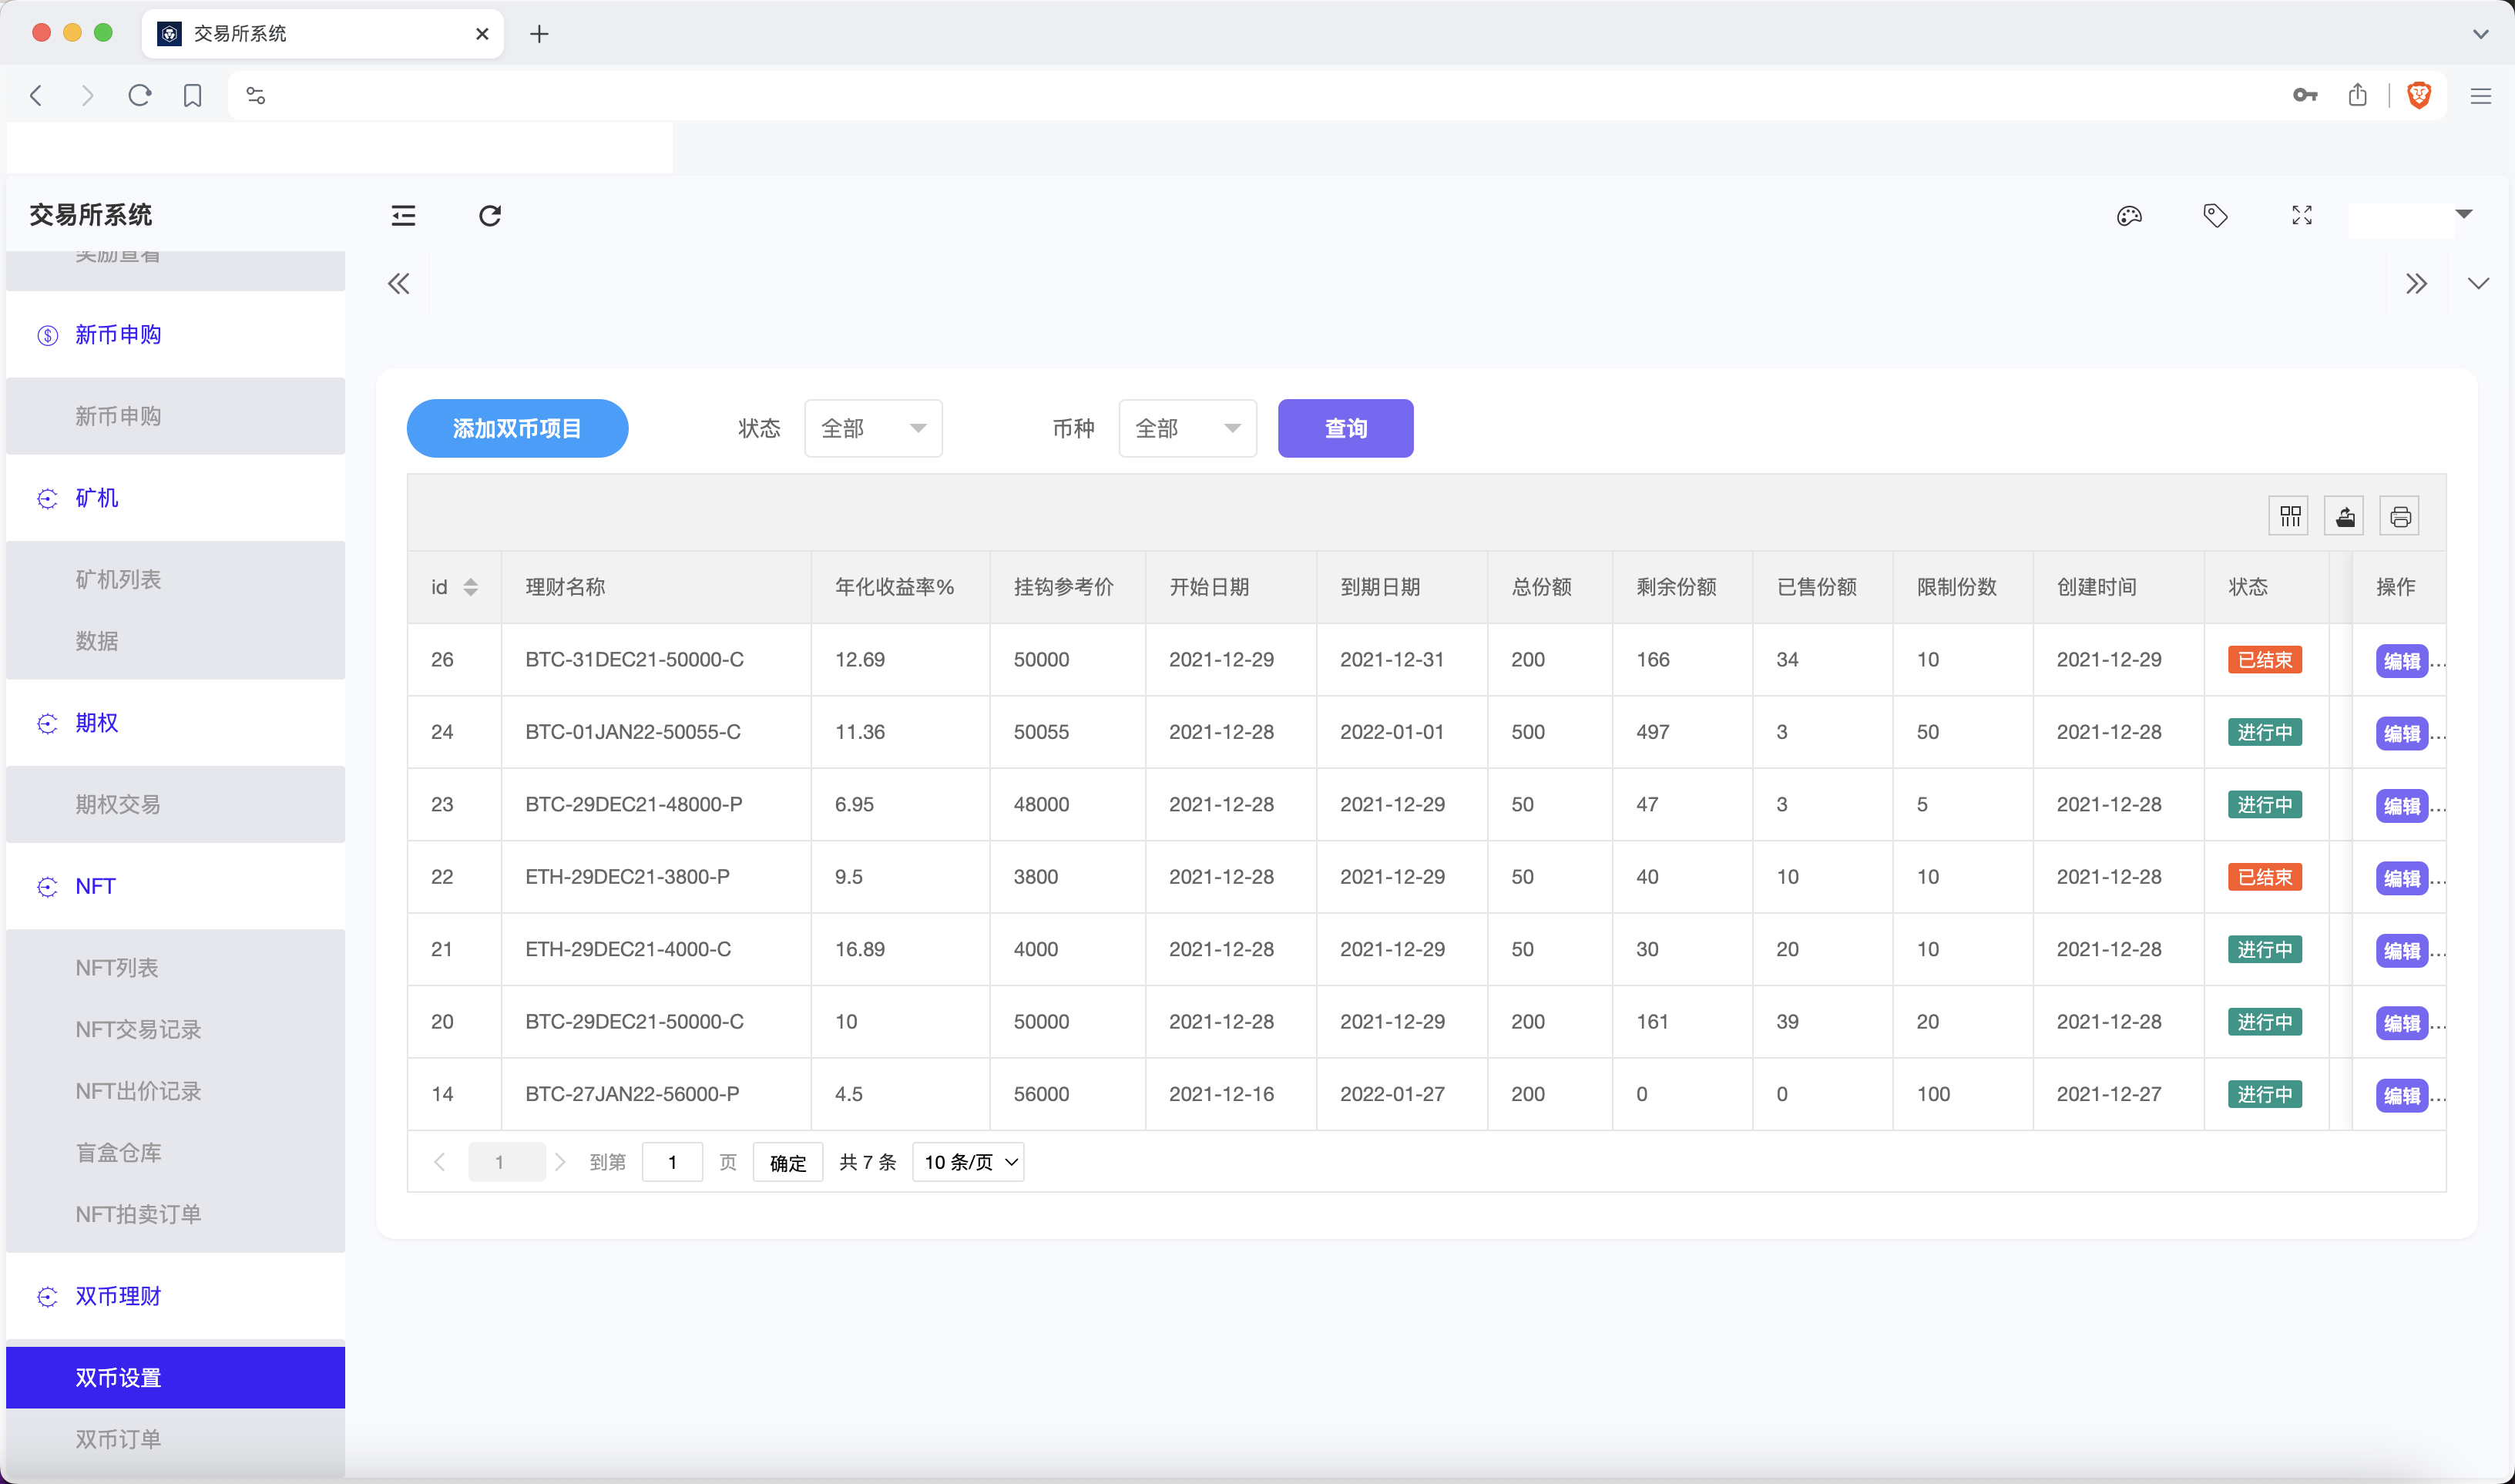Click the browser share icon
The image size is (2515, 1484).
(x=2358, y=95)
